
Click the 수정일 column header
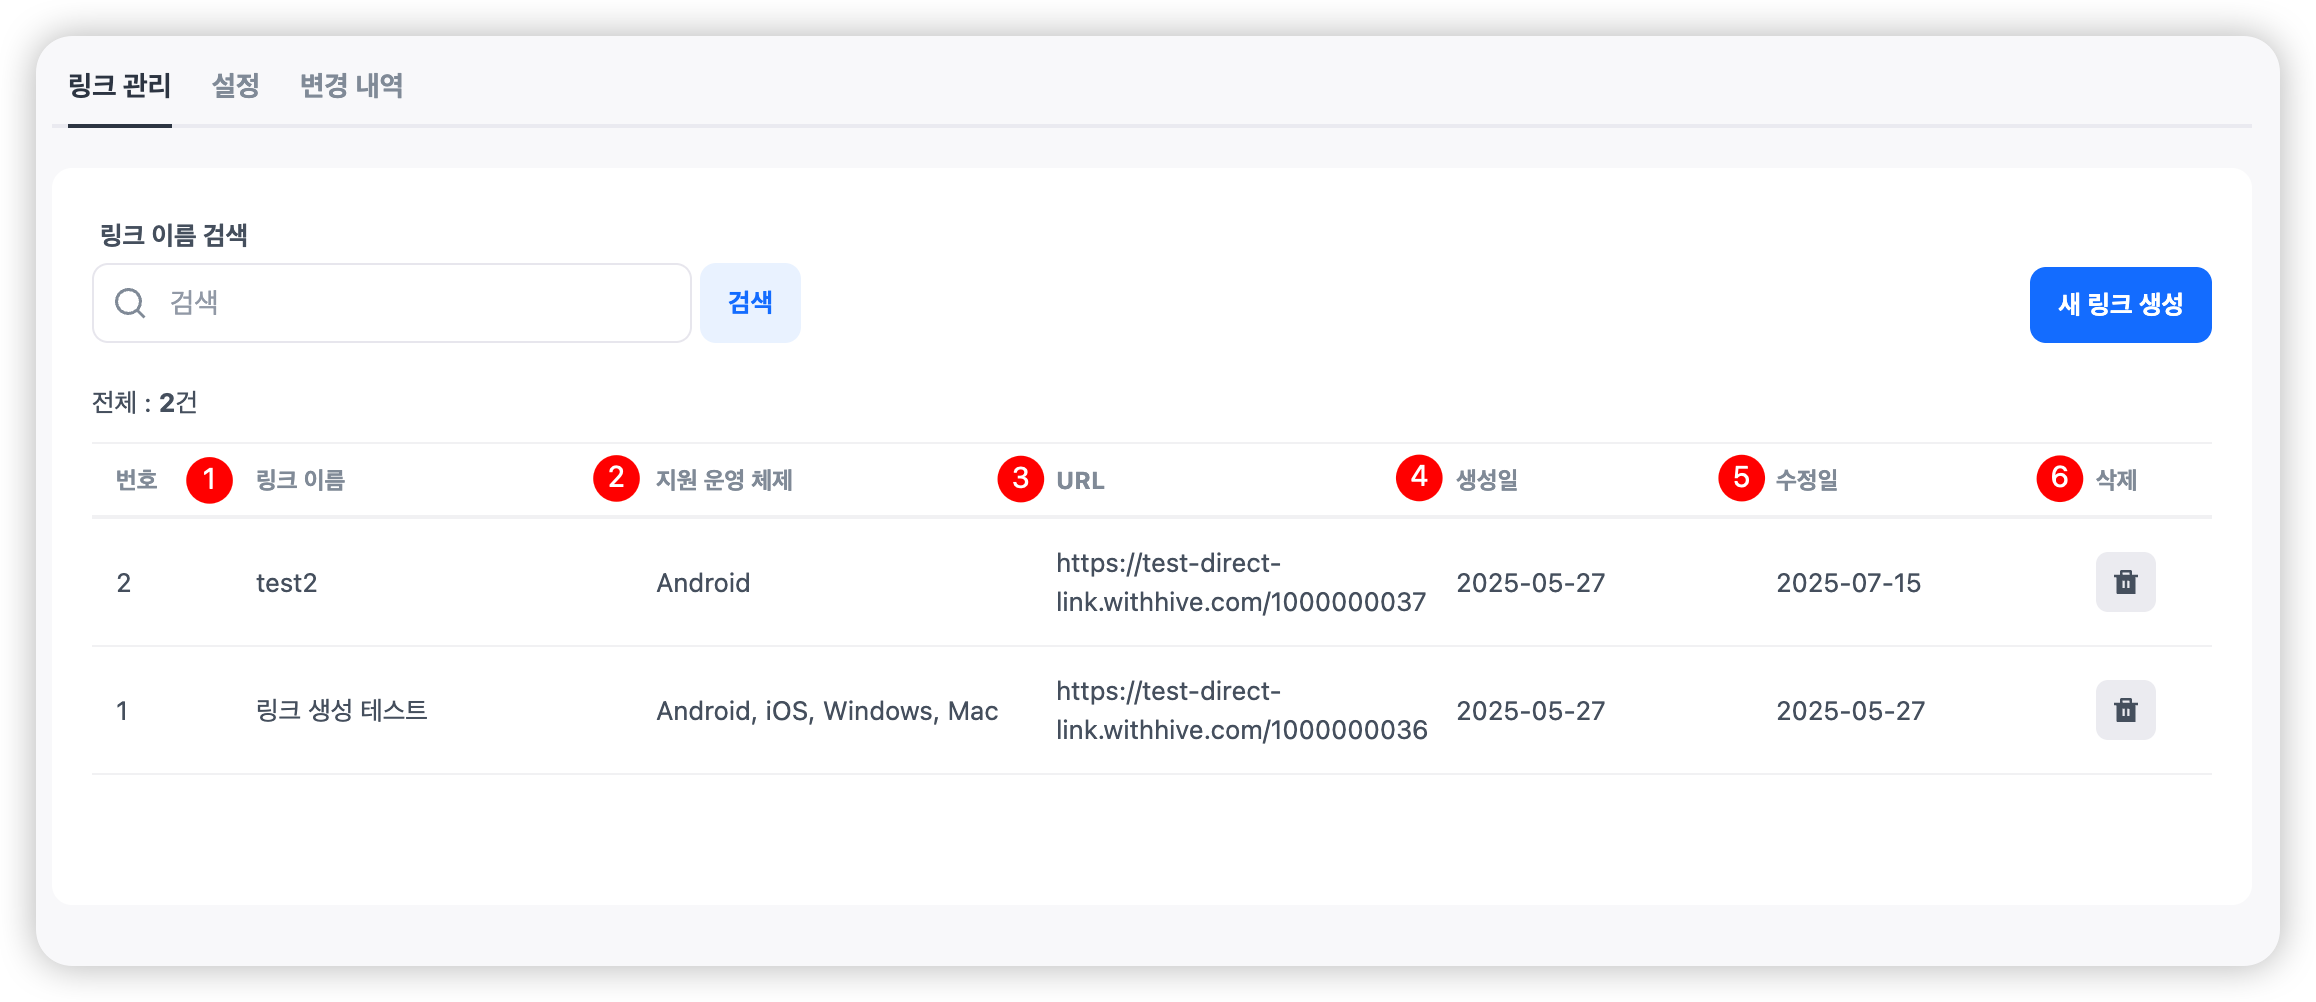pos(1806,481)
